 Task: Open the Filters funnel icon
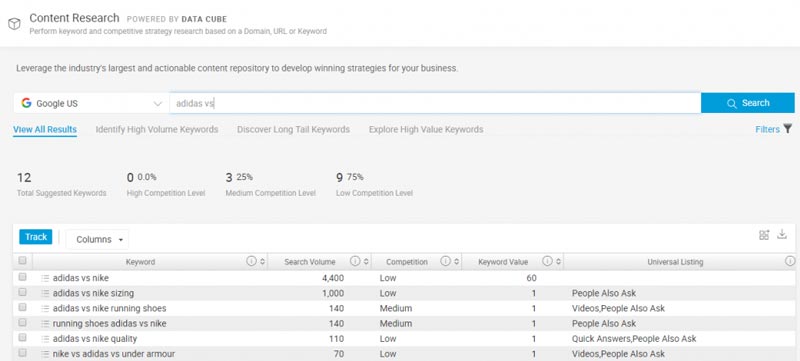[x=787, y=129]
